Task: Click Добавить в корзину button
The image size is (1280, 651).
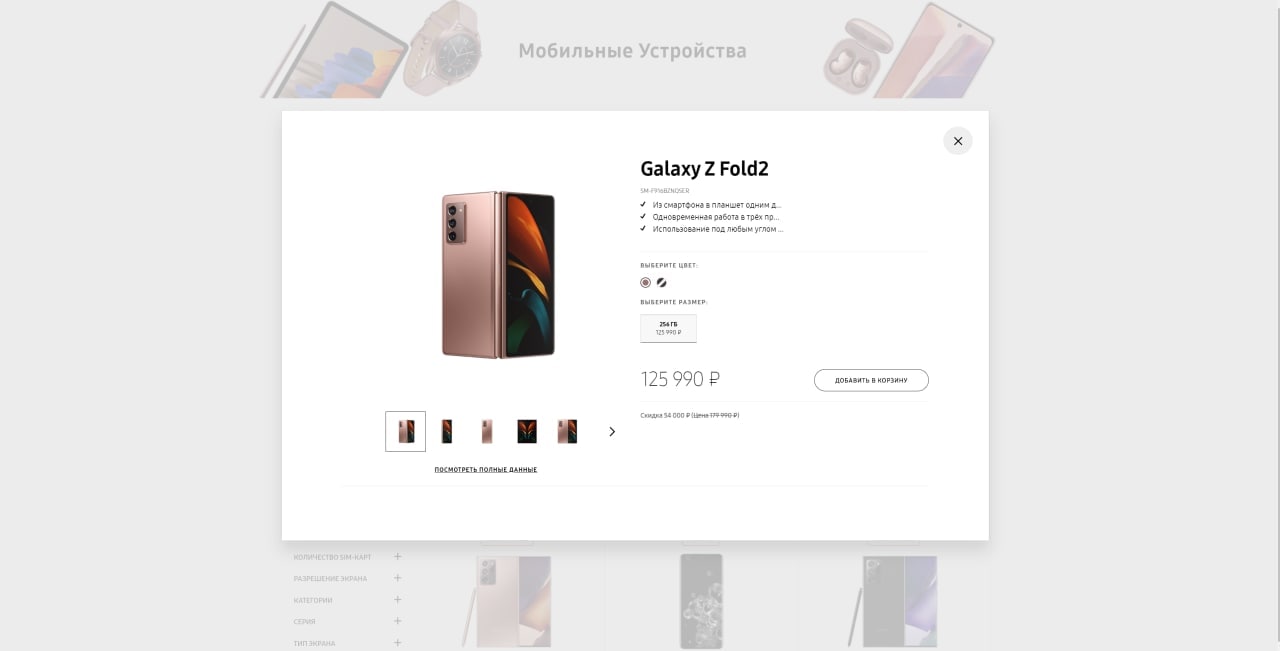Action: click(x=871, y=380)
